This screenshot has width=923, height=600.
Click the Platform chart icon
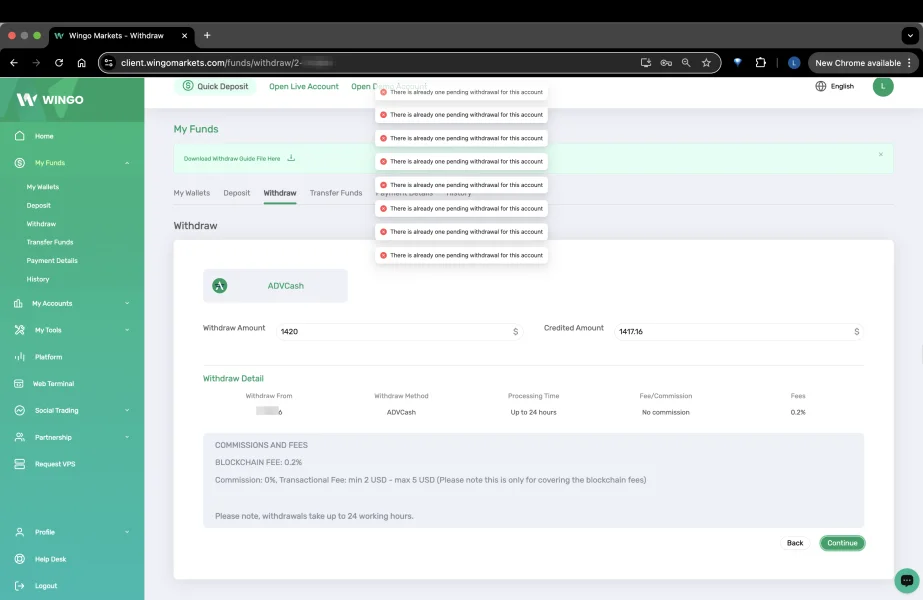coord(19,357)
